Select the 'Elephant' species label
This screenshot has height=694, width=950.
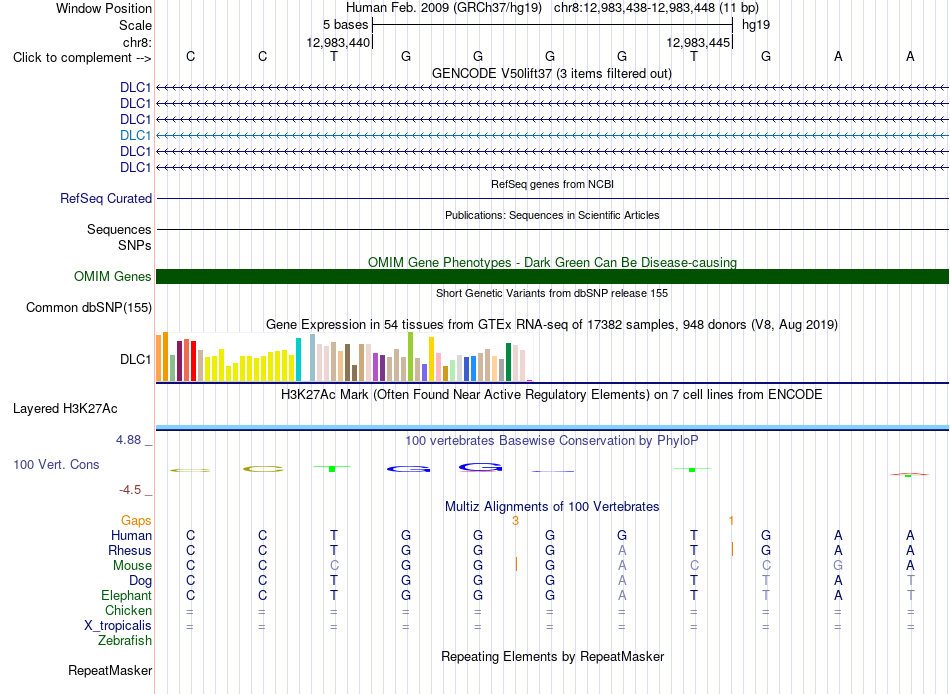click(x=126, y=595)
